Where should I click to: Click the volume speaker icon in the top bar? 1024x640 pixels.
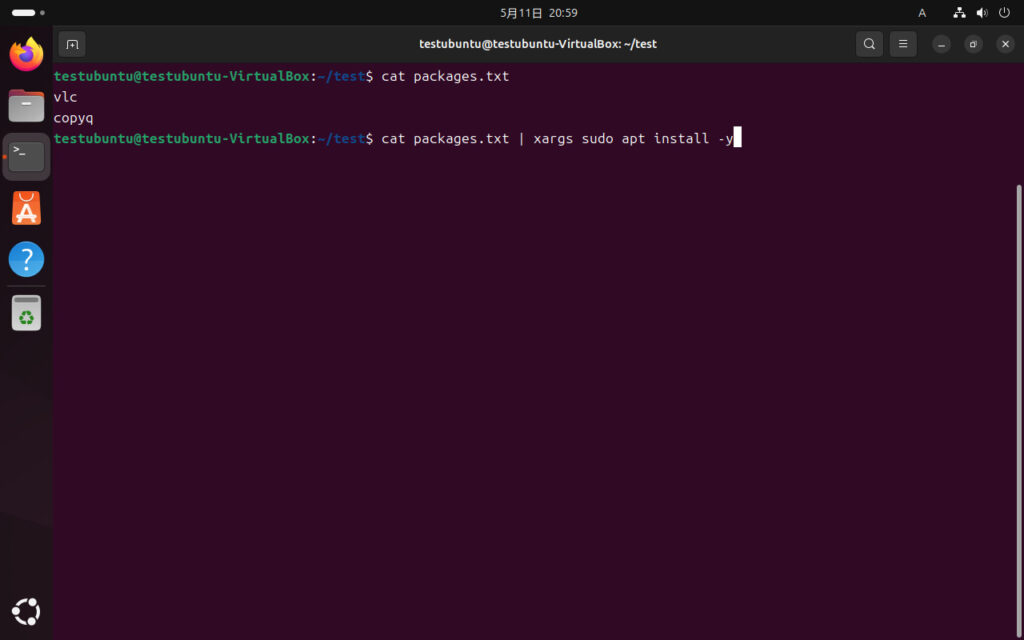981,13
